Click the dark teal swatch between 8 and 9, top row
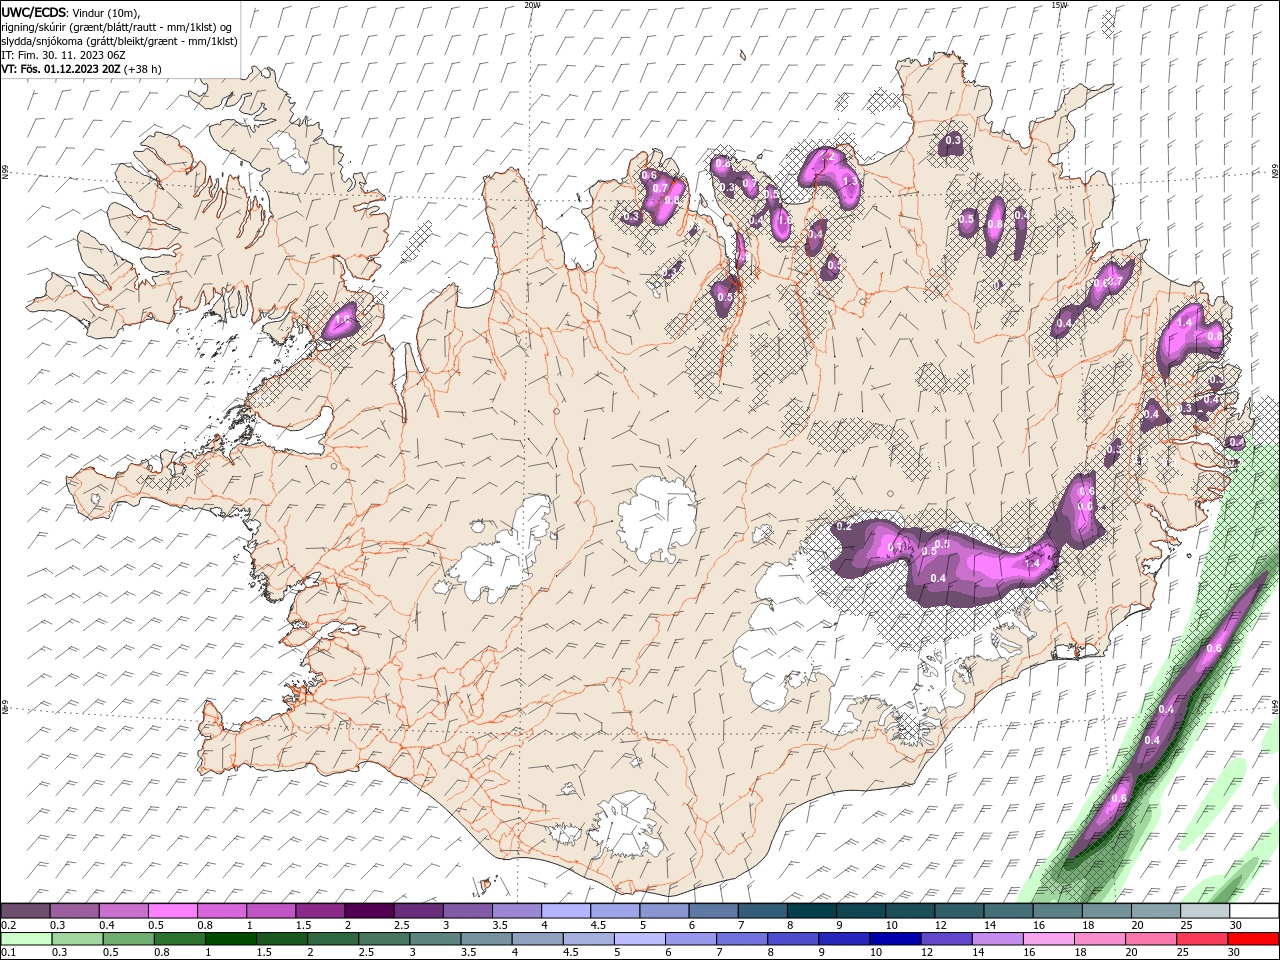 pyautogui.click(x=810, y=911)
